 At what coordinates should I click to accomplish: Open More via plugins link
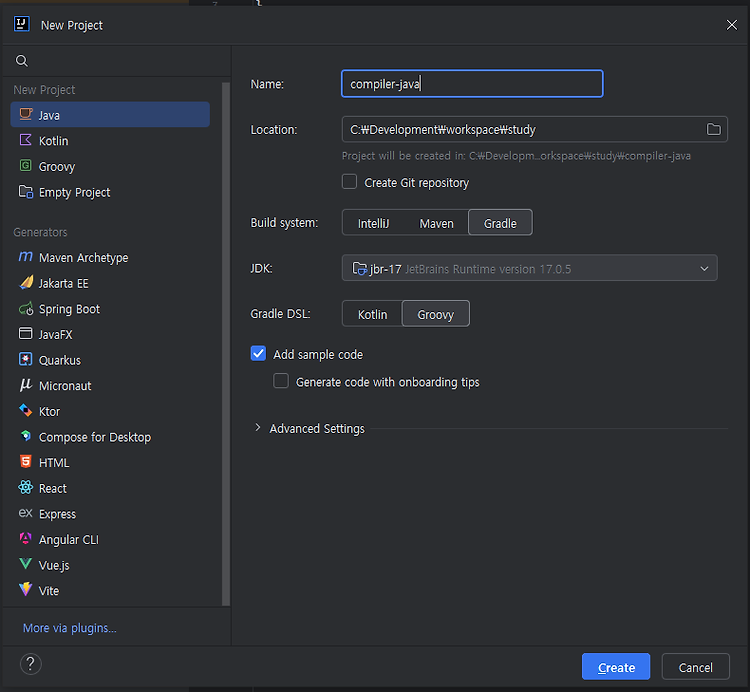pyautogui.click(x=70, y=628)
